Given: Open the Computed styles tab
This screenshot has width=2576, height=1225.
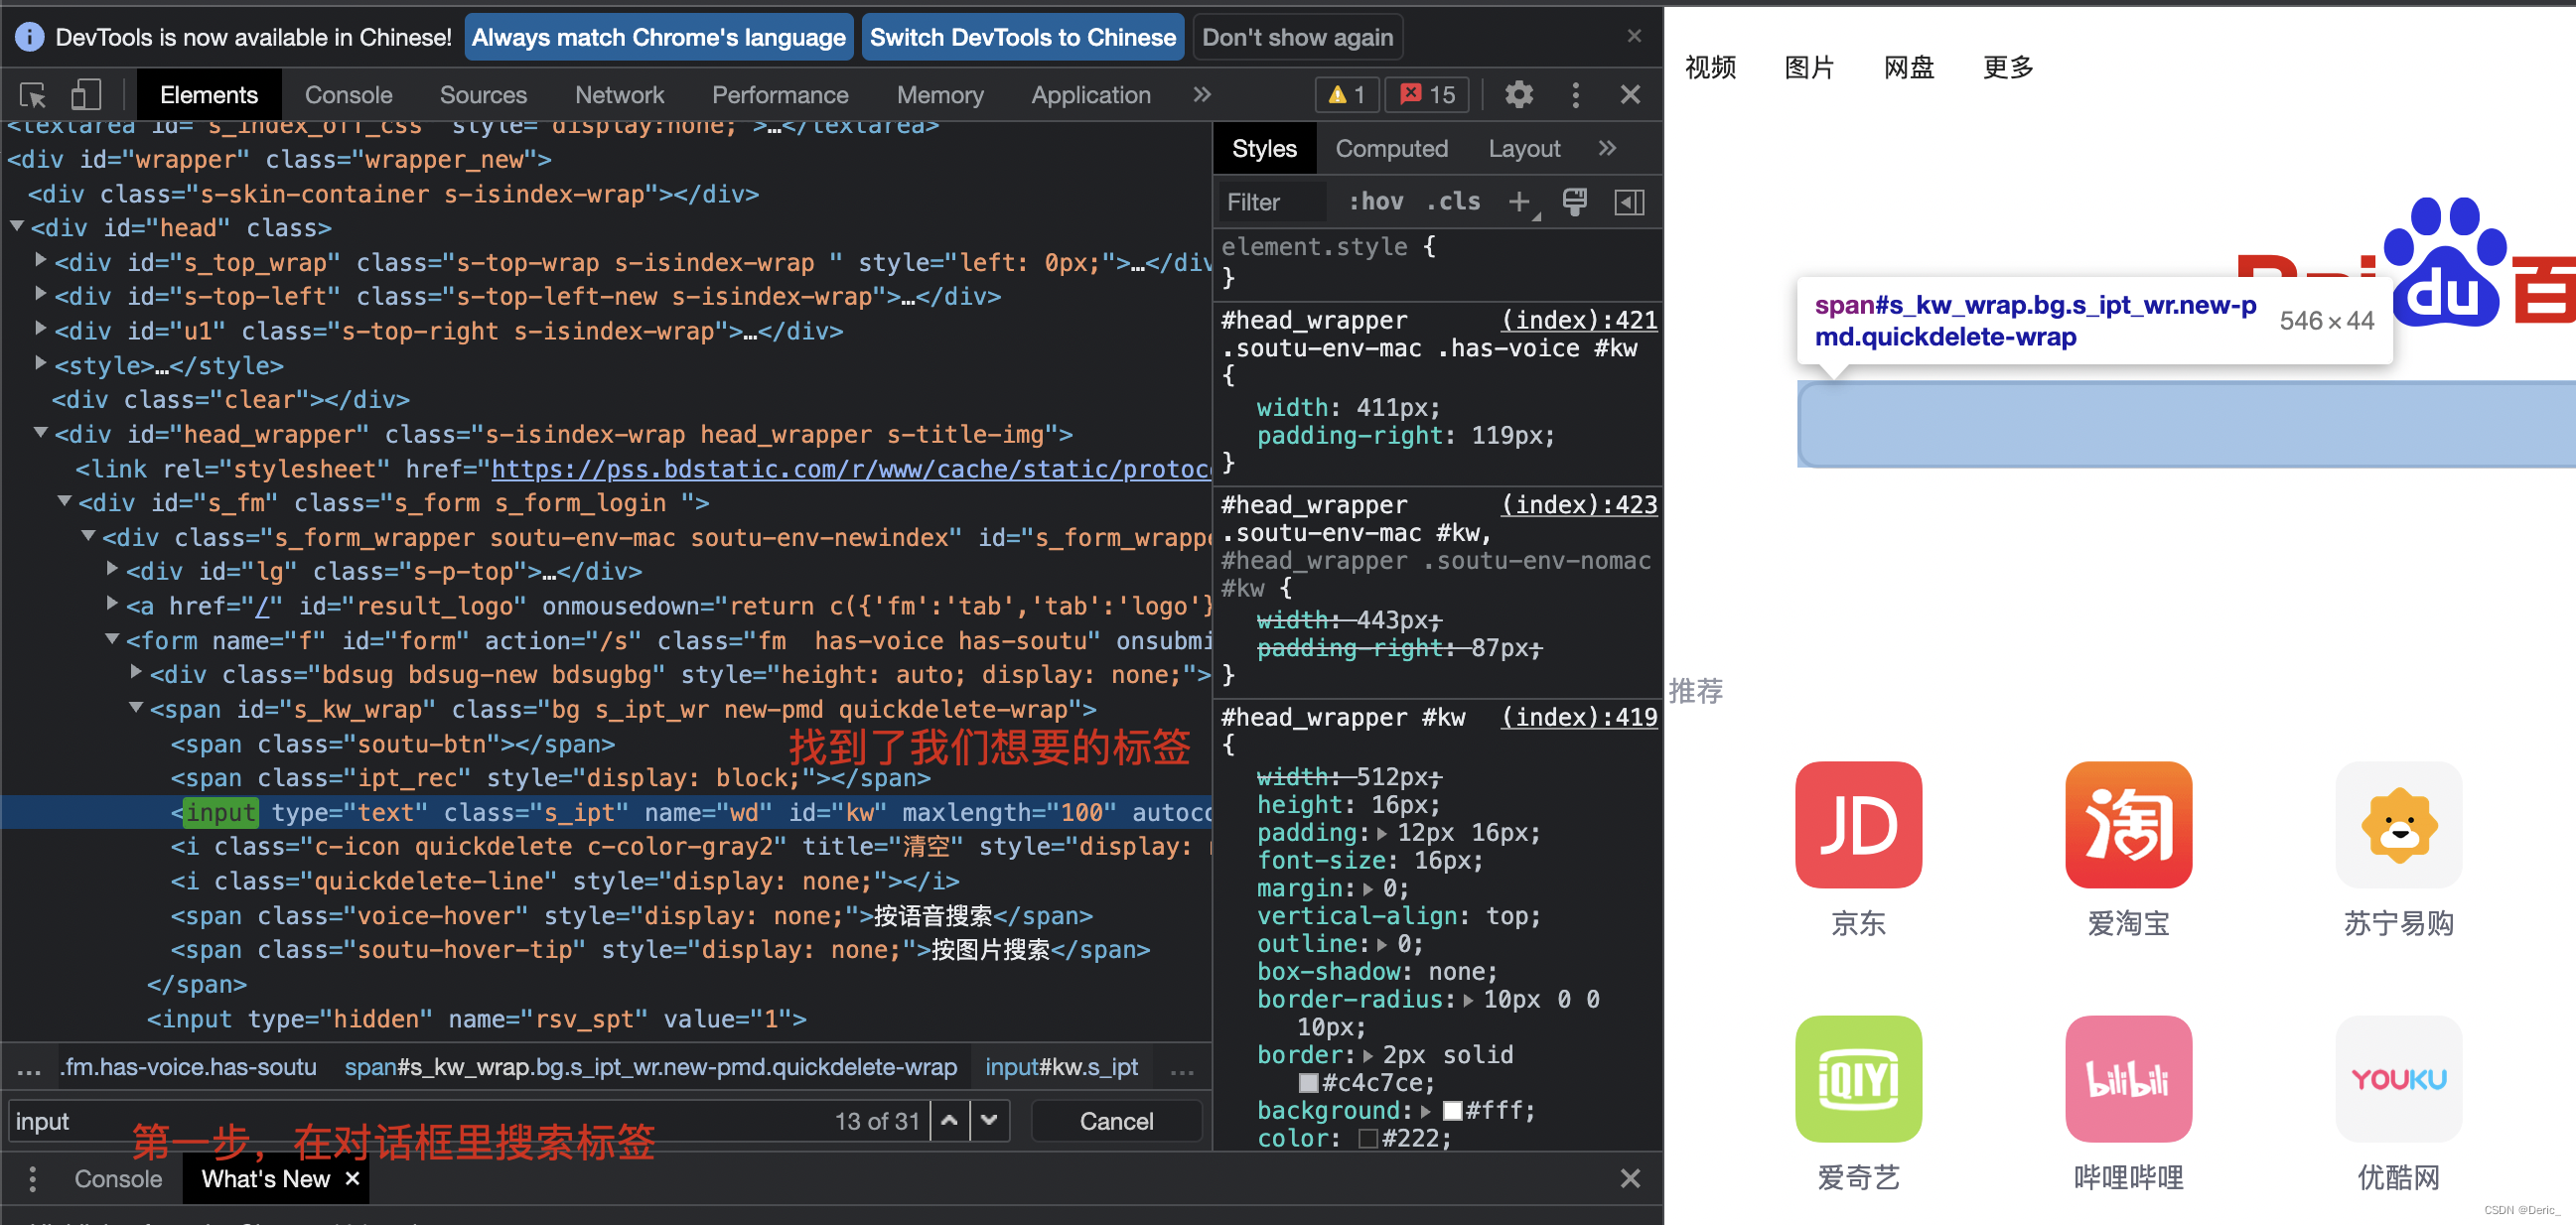Looking at the screenshot, I should [x=1391, y=149].
